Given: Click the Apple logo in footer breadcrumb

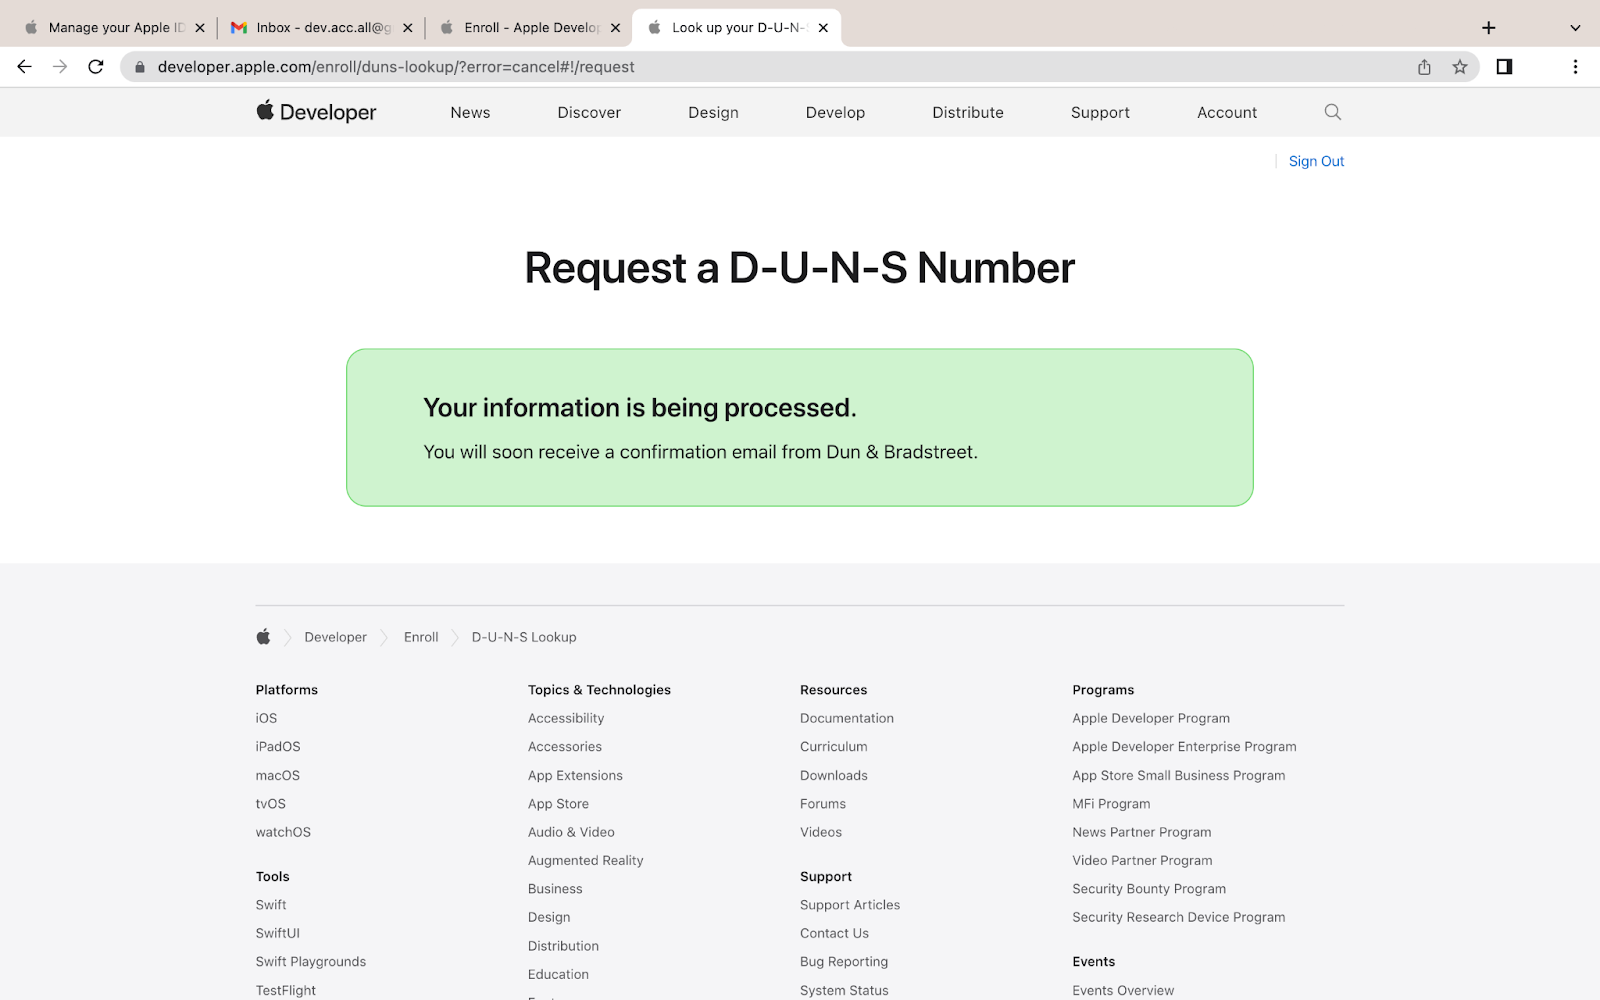Looking at the screenshot, I should [263, 637].
